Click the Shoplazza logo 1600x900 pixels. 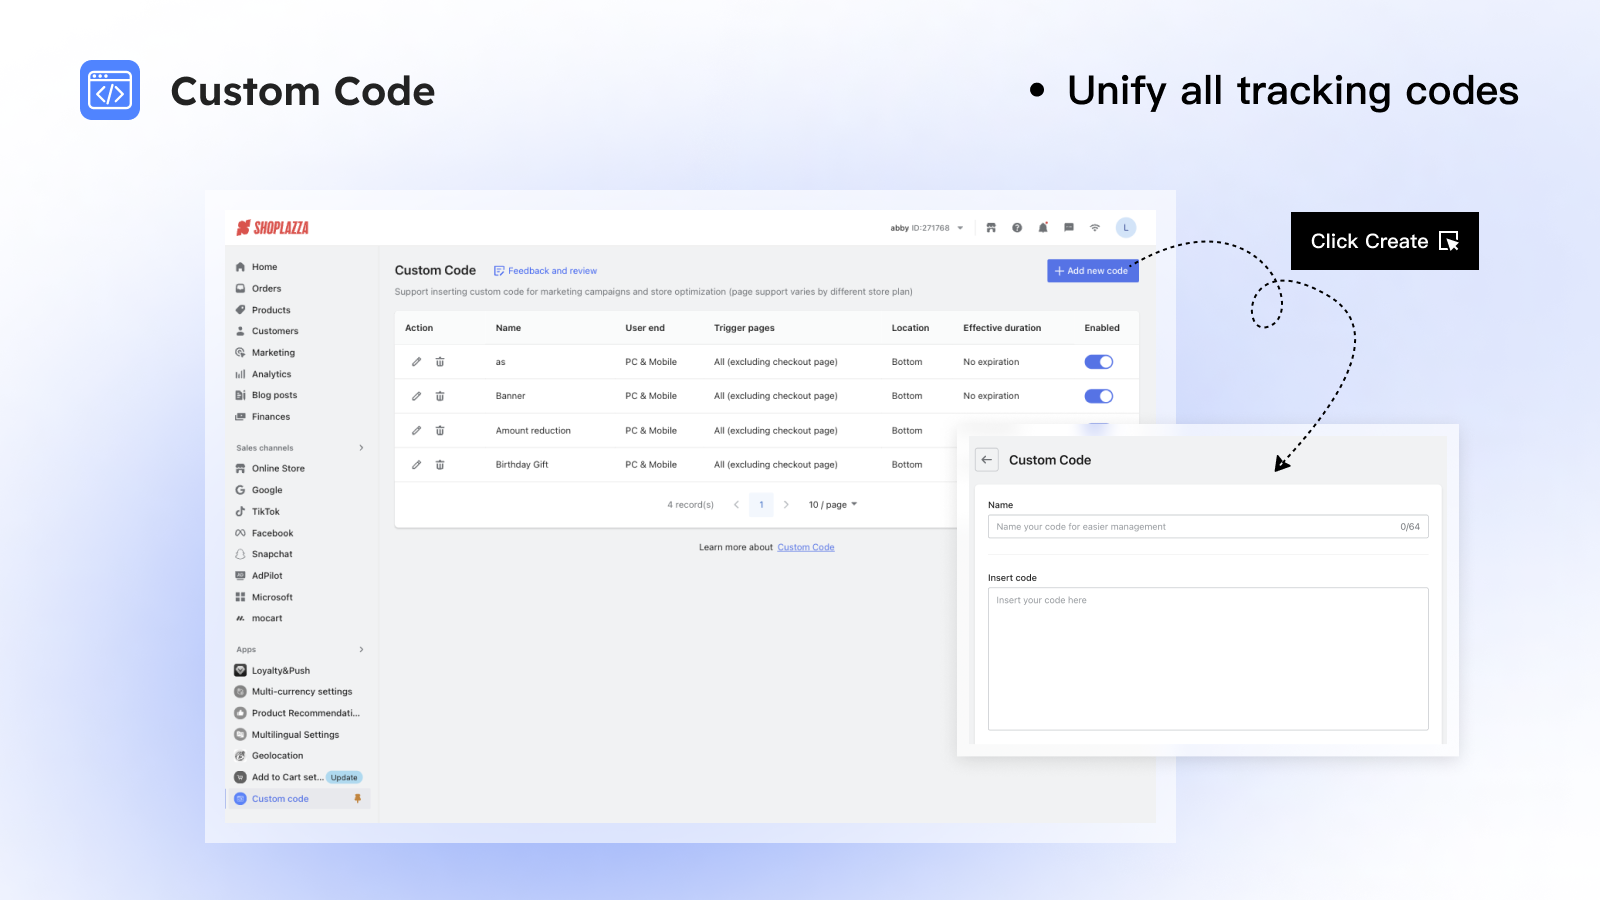[x=271, y=227]
